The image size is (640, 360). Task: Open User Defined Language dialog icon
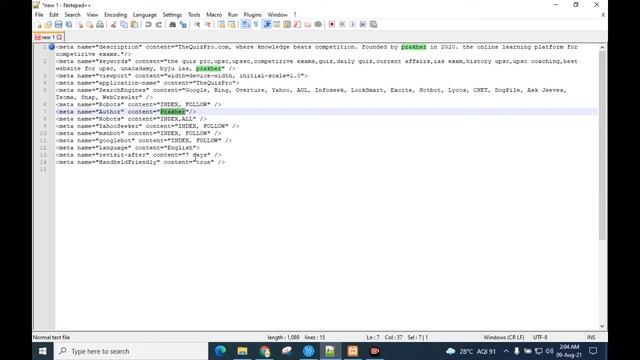click(277, 24)
